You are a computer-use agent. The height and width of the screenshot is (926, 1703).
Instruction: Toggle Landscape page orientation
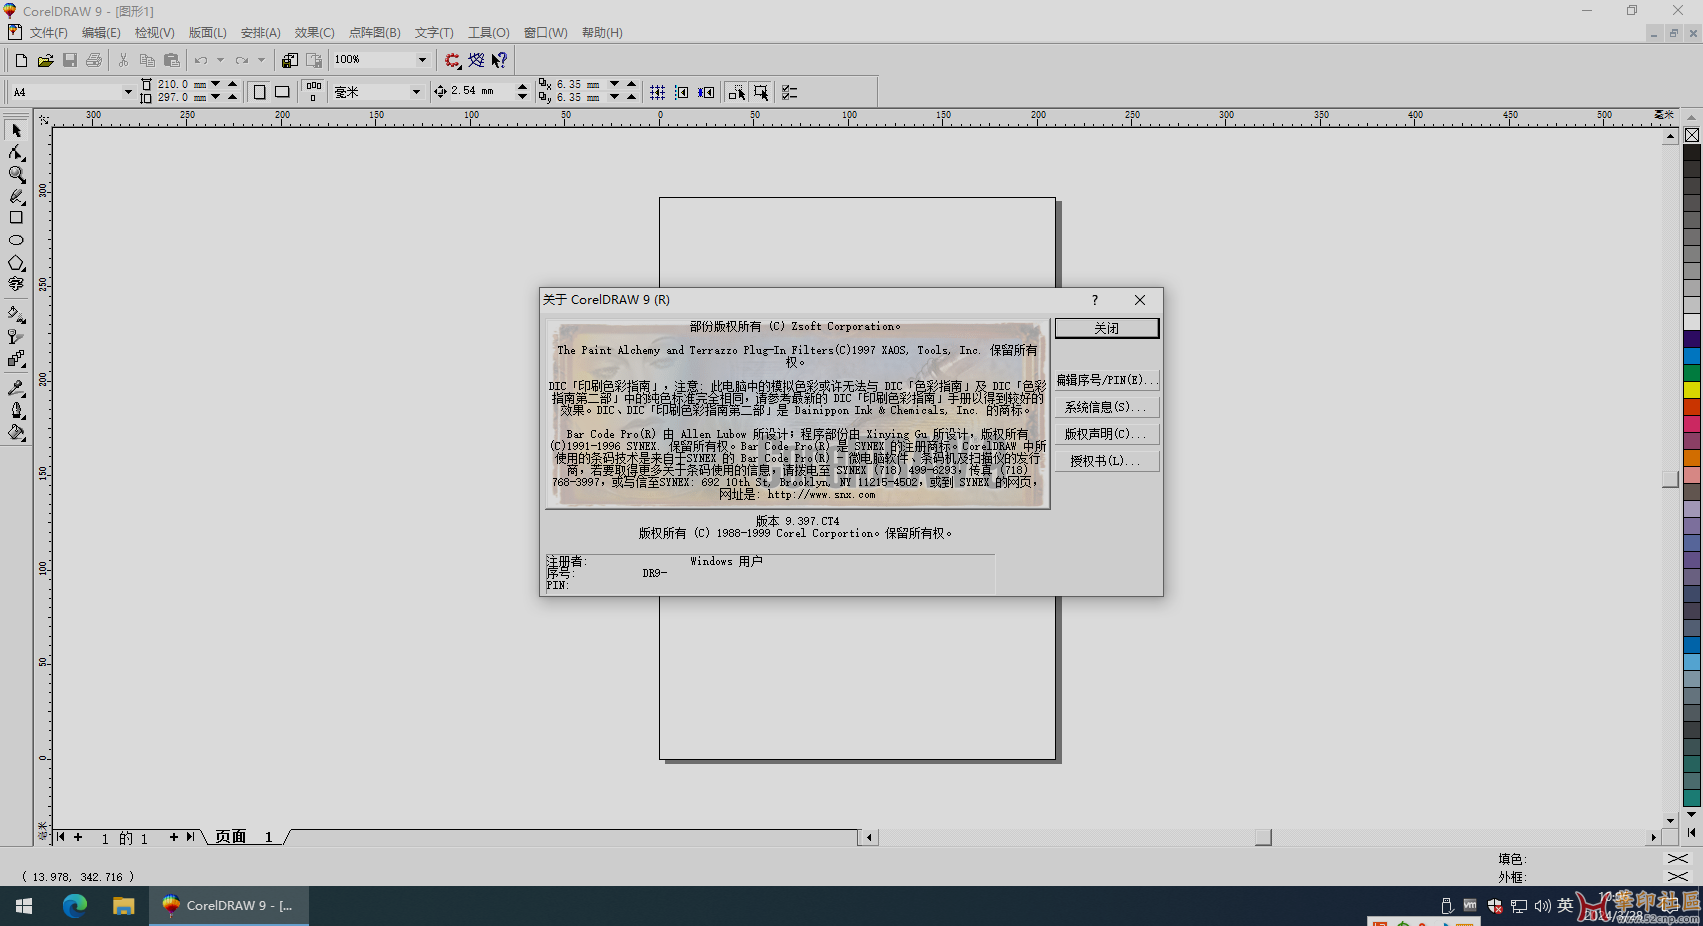point(282,92)
